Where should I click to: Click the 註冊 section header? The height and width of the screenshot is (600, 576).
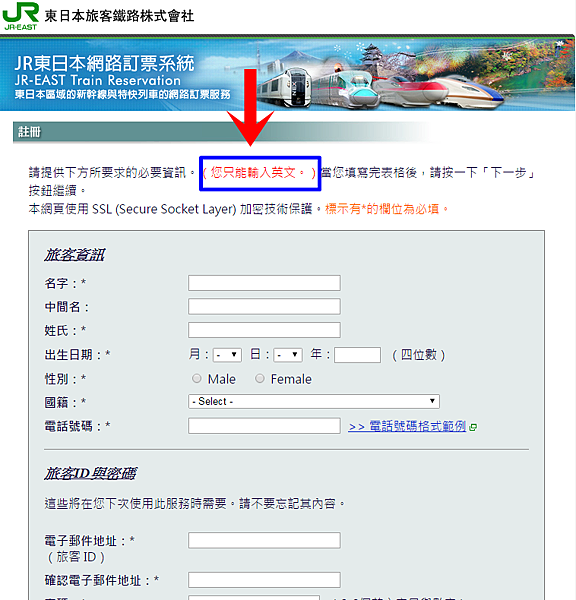click(x=222, y=132)
